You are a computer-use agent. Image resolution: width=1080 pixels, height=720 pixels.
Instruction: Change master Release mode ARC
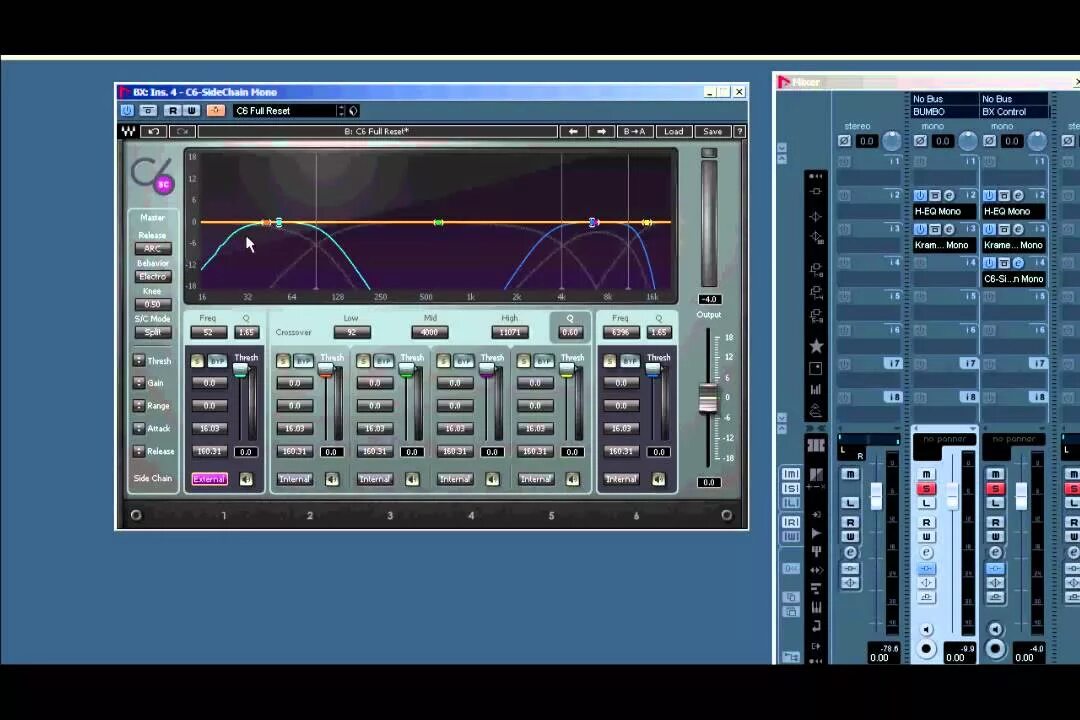point(152,249)
